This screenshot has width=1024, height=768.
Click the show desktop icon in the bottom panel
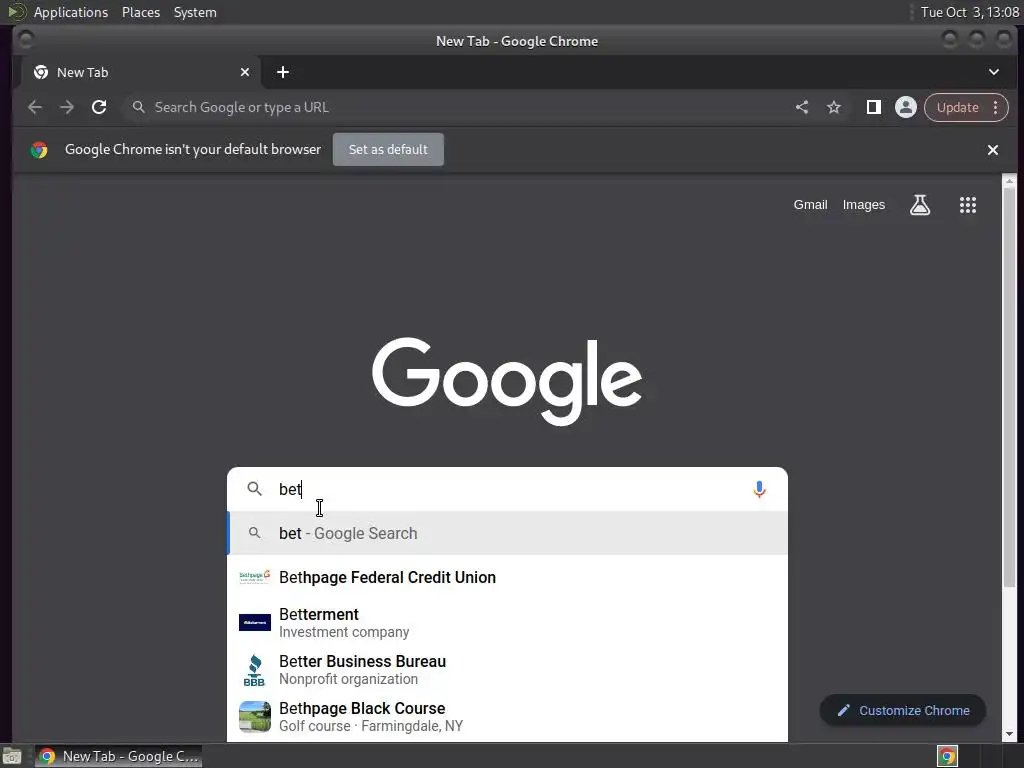point(12,756)
